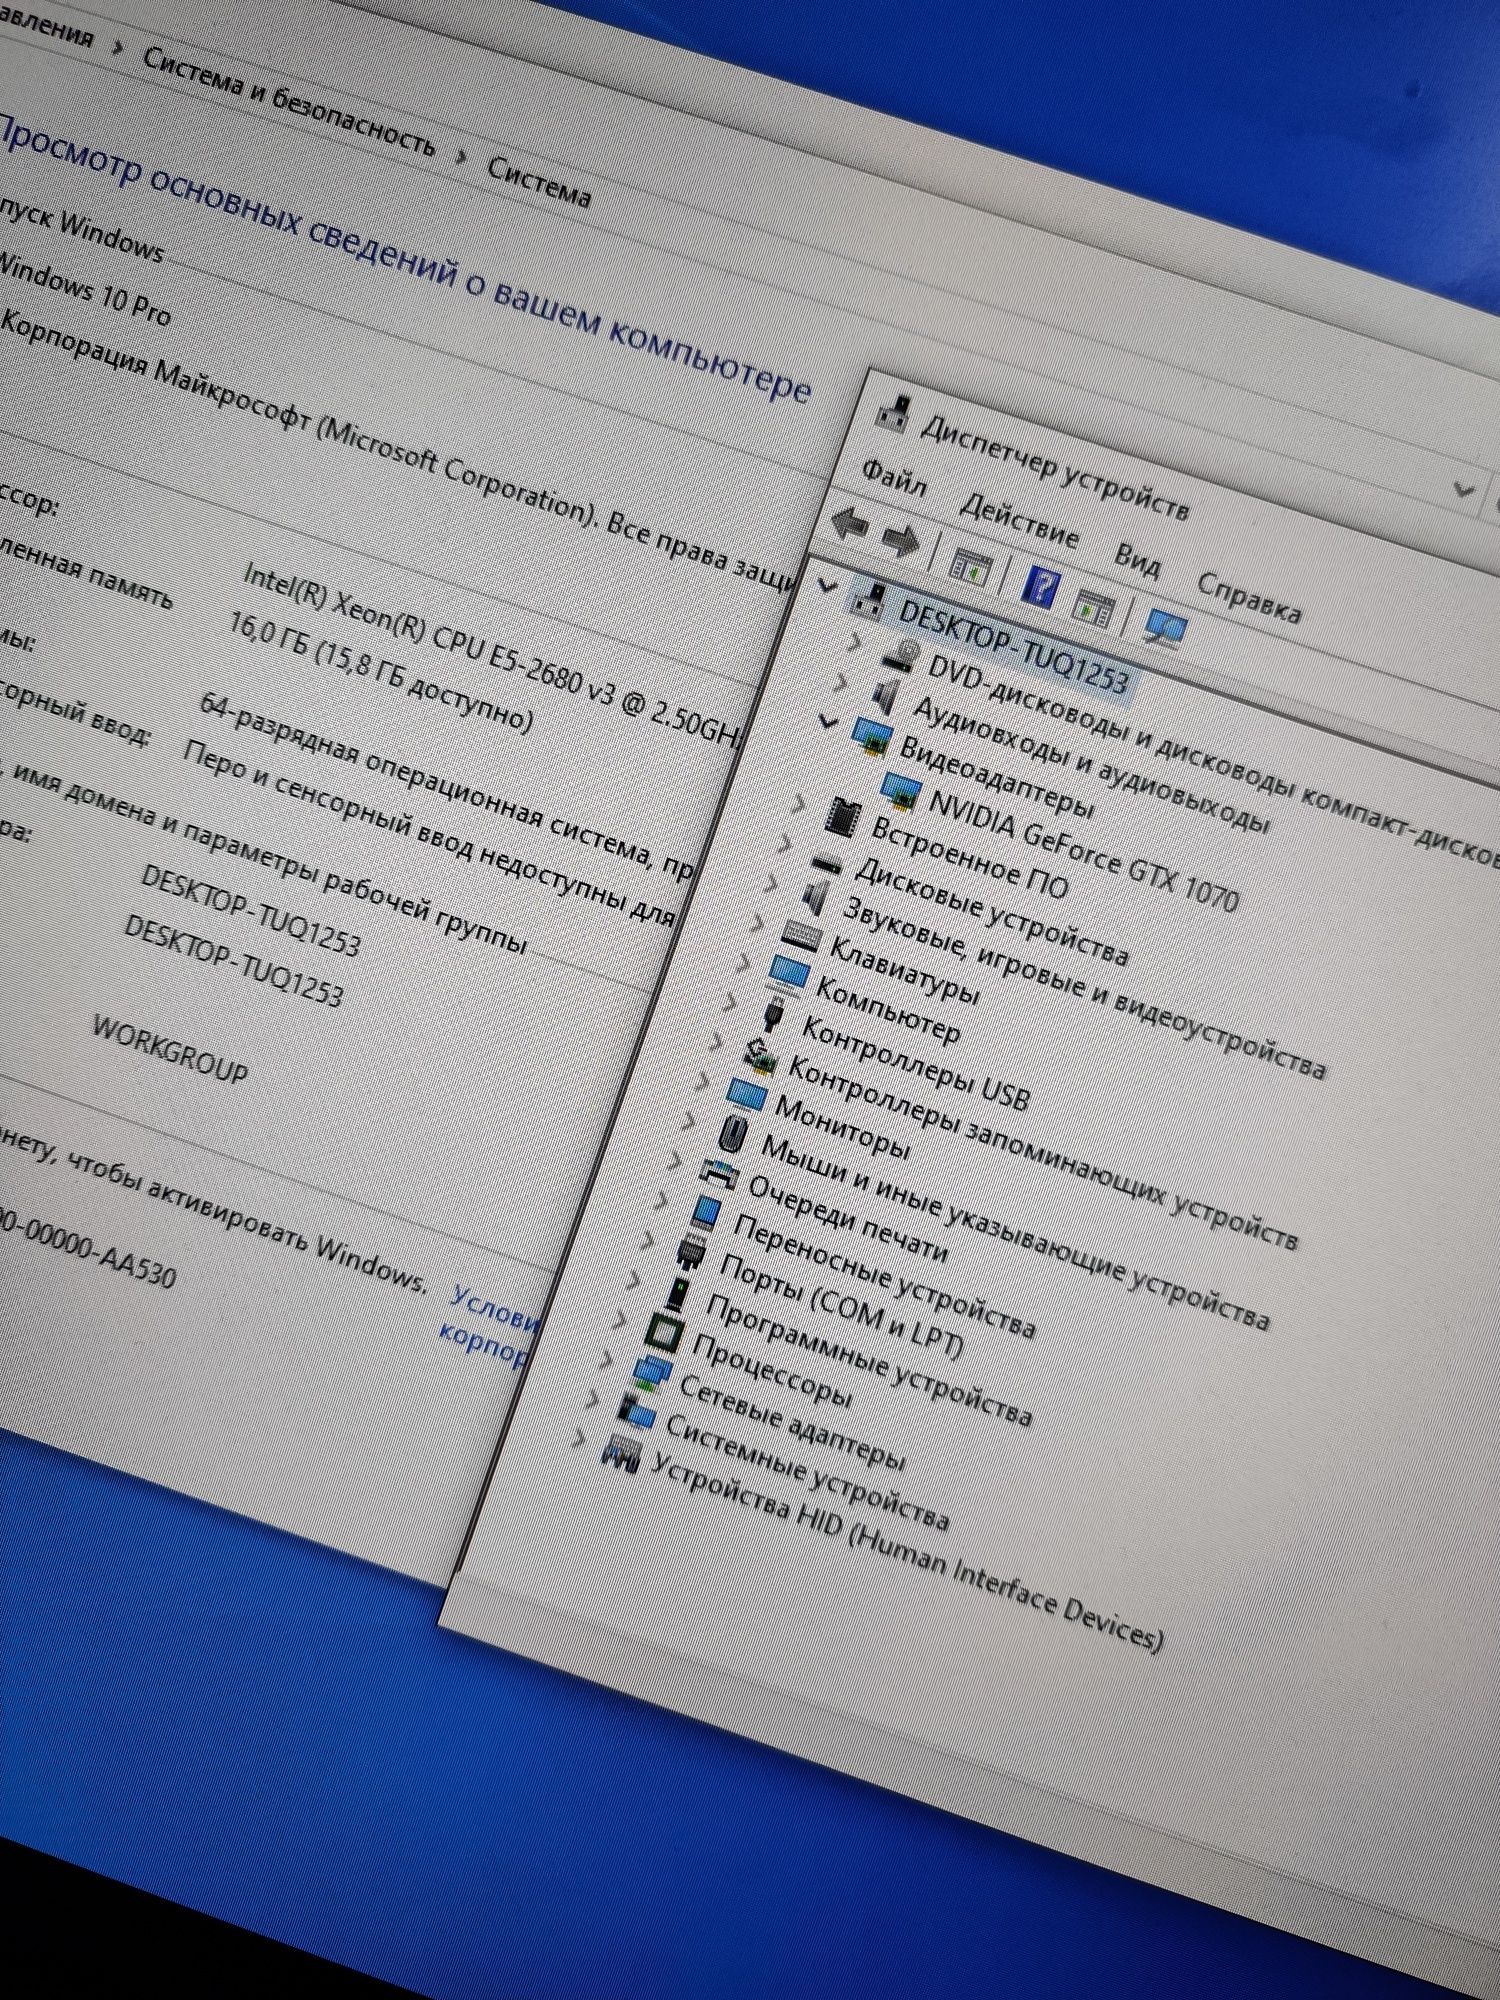Collapse the Видеоадаптеры category arrow

tap(827, 721)
